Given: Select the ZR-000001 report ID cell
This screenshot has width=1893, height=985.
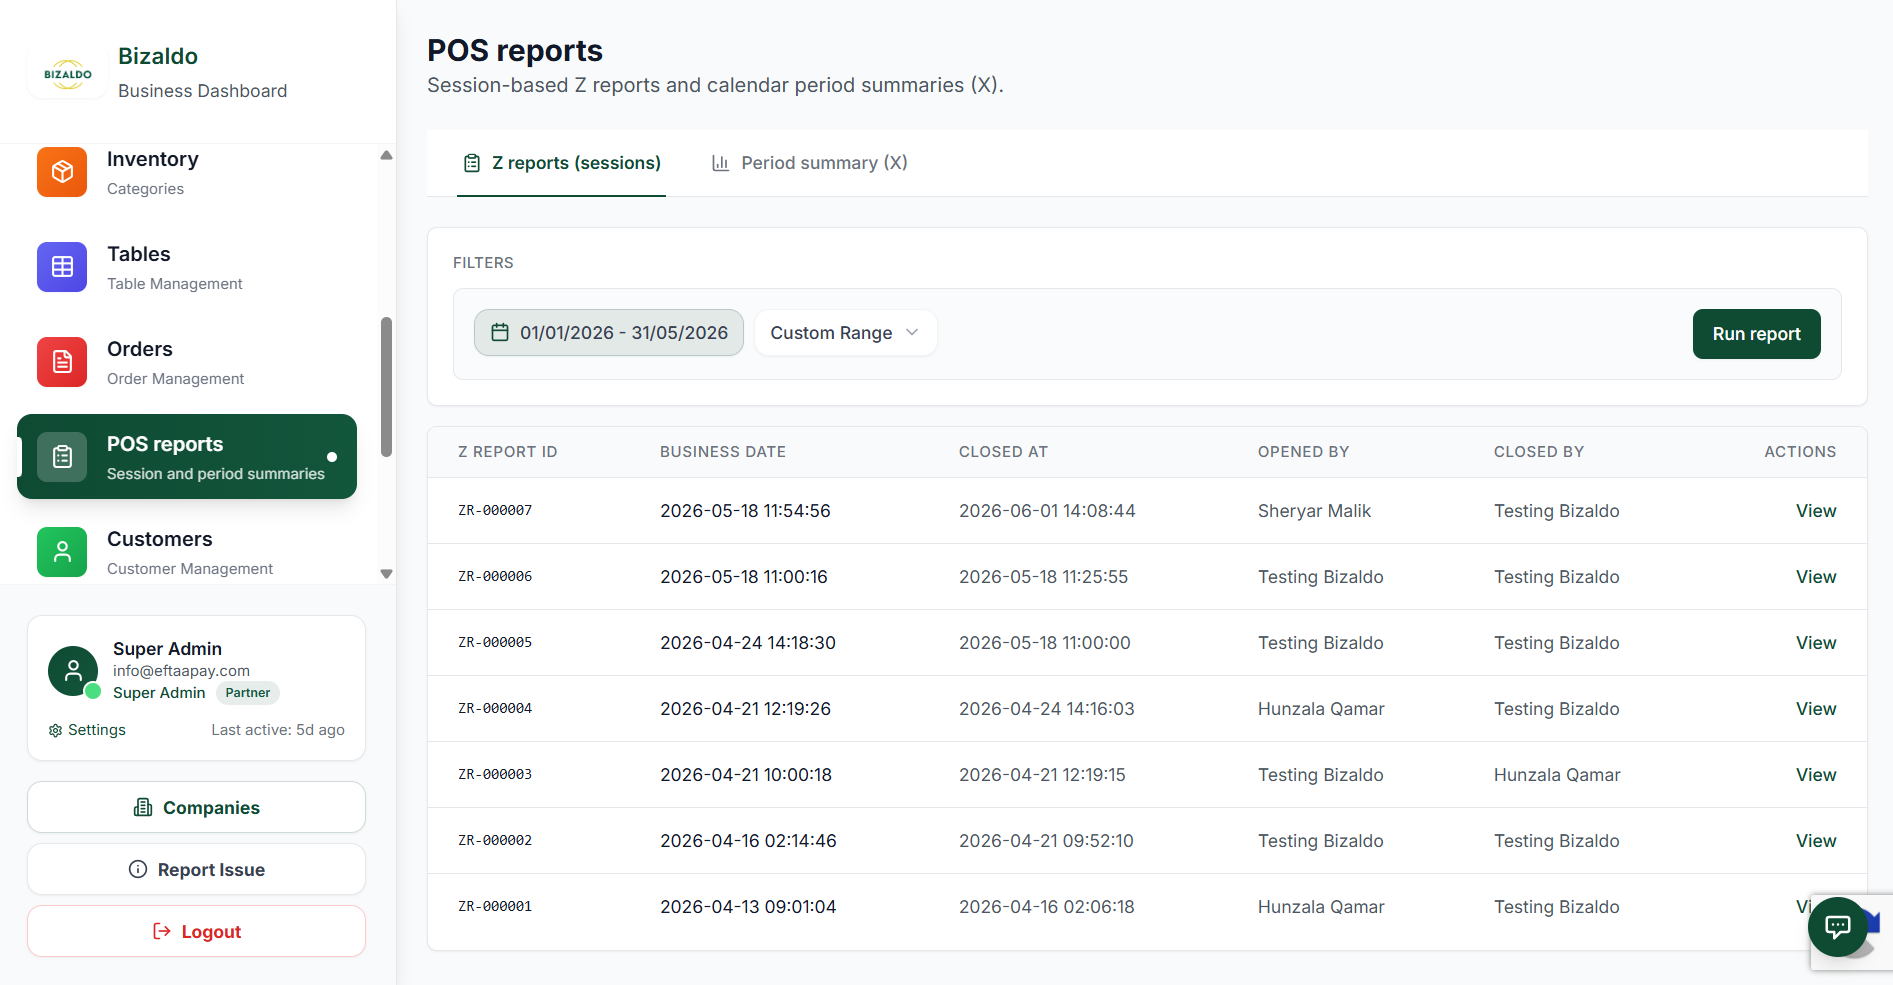Looking at the screenshot, I should coord(495,906).
